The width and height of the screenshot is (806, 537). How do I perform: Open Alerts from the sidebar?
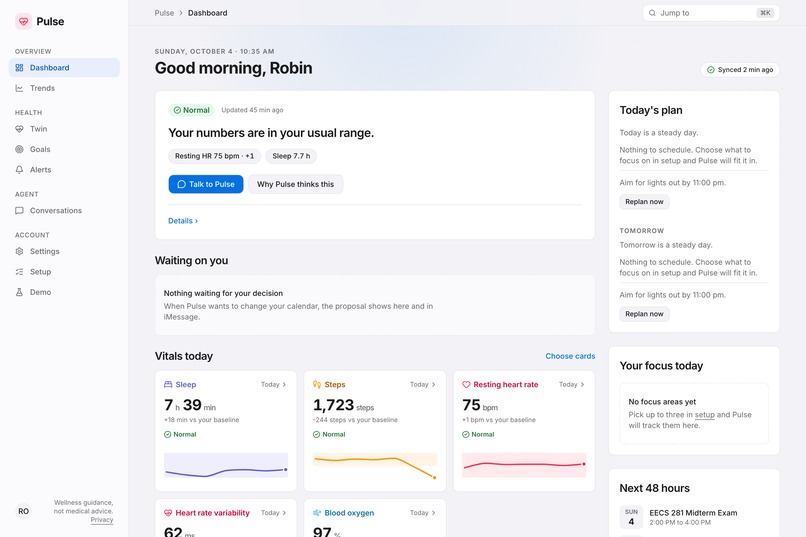pyautogui.click(x=64, y=170)
